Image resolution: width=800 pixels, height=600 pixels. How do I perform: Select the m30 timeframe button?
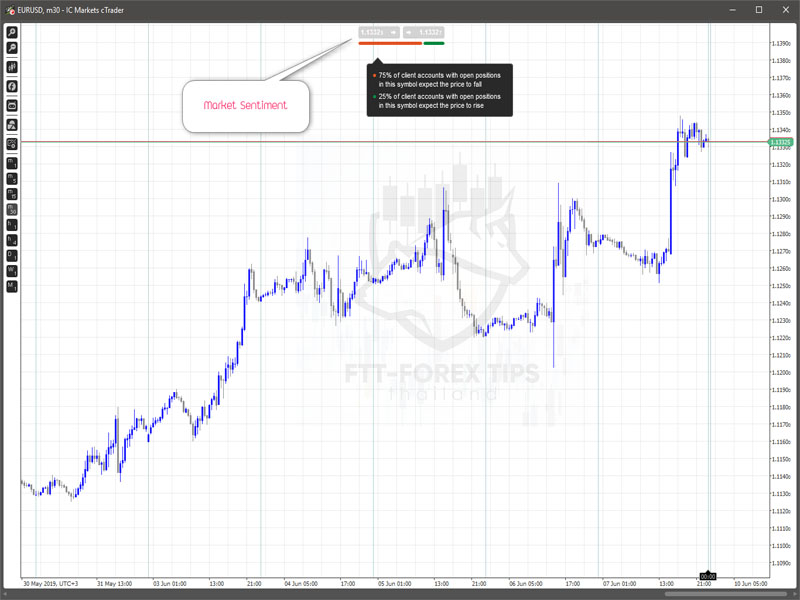pos(12,209)
